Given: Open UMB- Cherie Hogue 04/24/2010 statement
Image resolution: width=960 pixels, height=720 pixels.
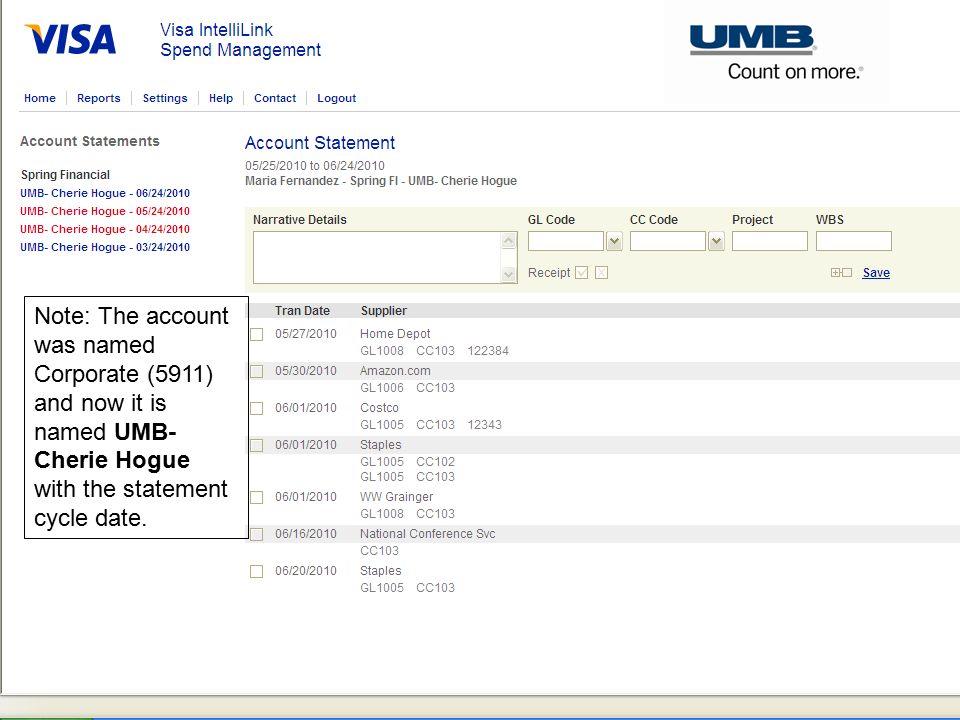Looking at the screenshot, I should pos(105,229).
